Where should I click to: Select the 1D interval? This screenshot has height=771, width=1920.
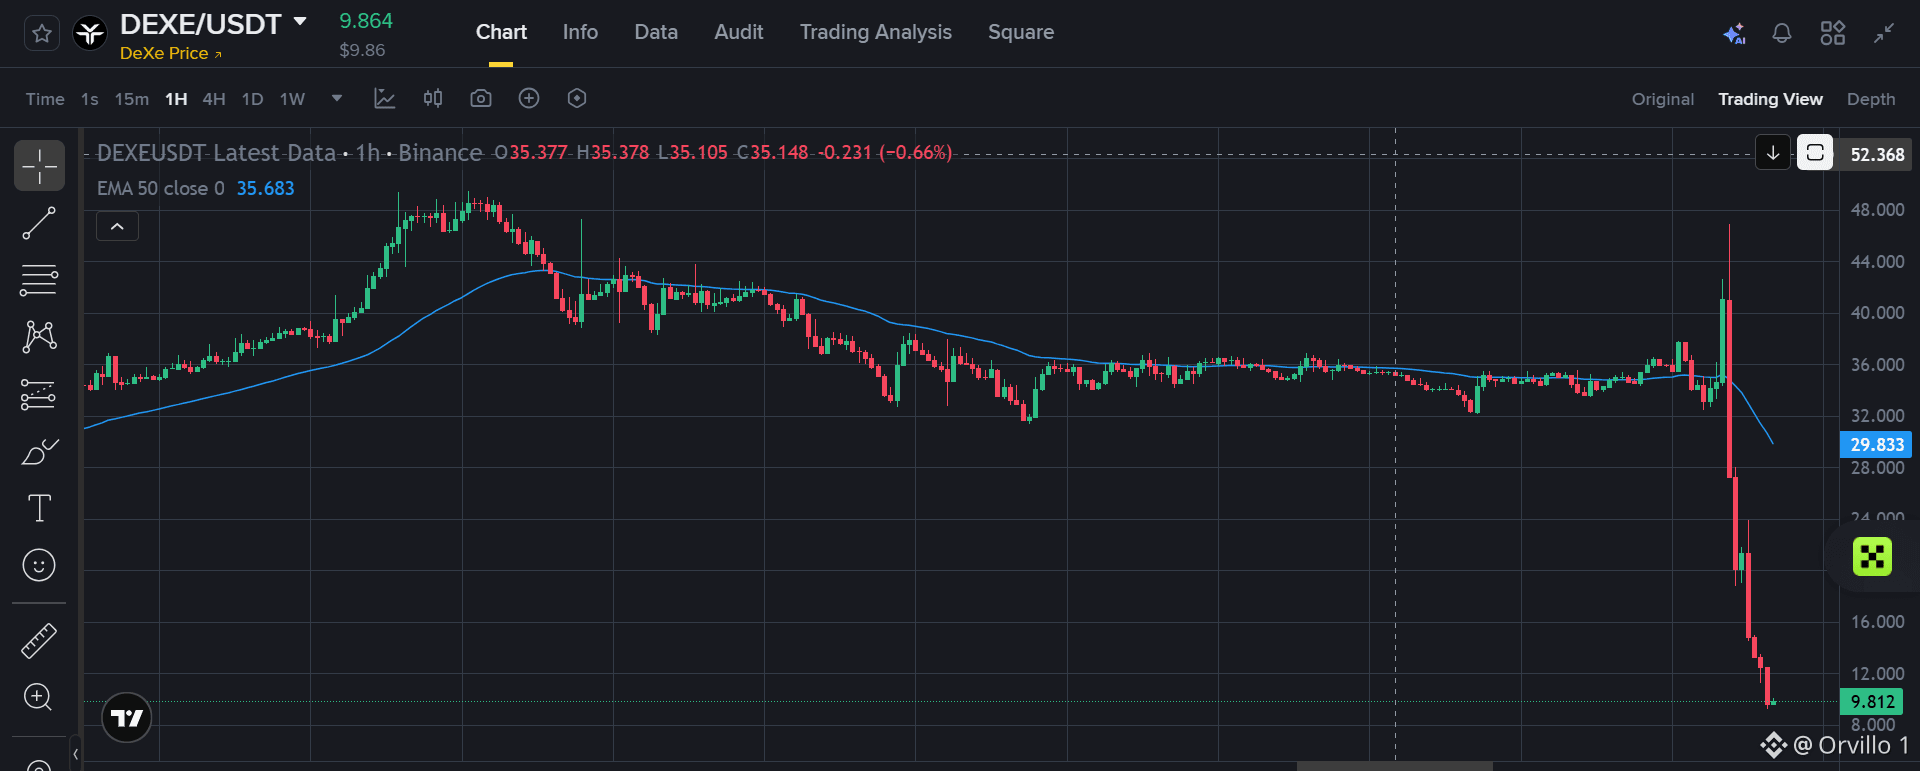click(253, 99)
